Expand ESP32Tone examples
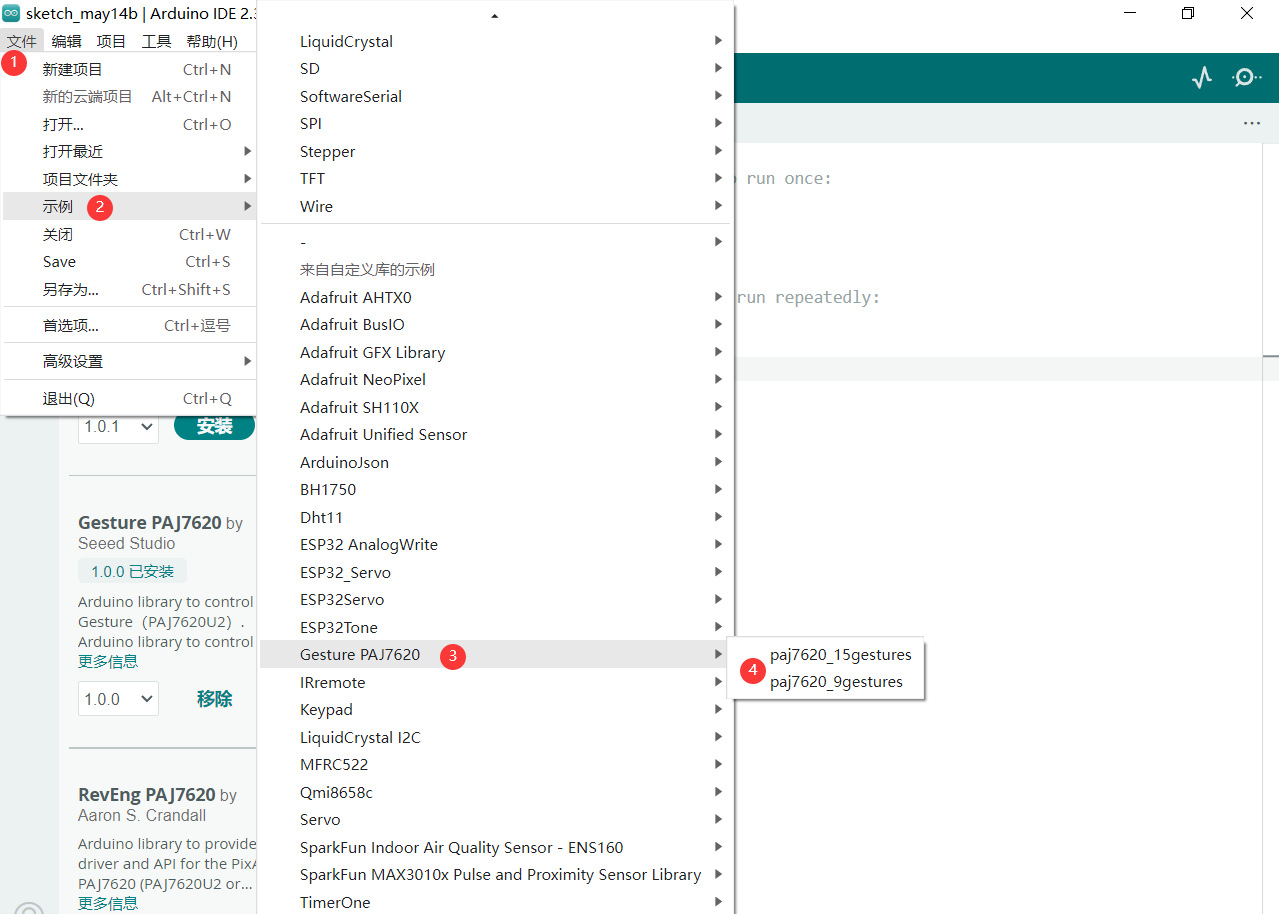1279x914 pixels. [x=496, y=627]
